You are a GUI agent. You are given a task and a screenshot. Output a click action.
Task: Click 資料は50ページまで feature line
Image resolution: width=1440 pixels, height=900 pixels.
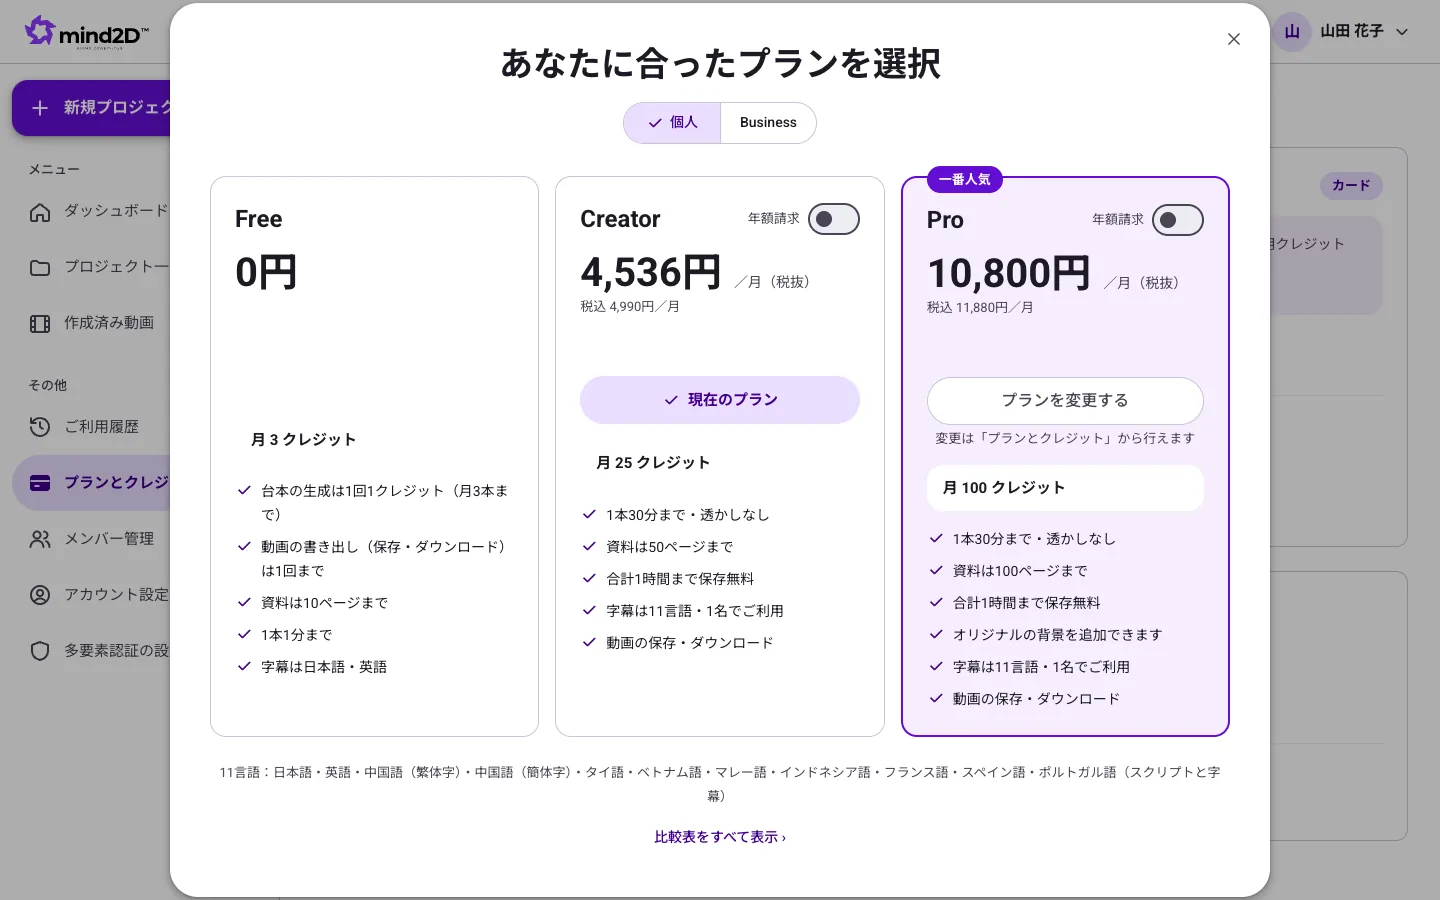click(669, 547)
